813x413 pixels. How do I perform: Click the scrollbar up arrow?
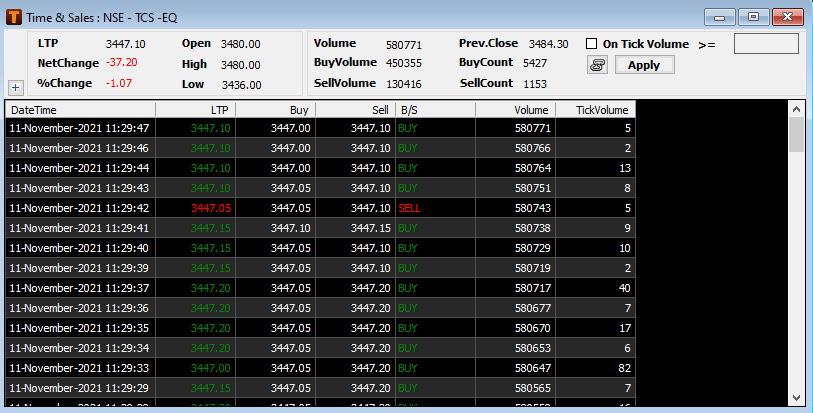click(x=796, y=109)
